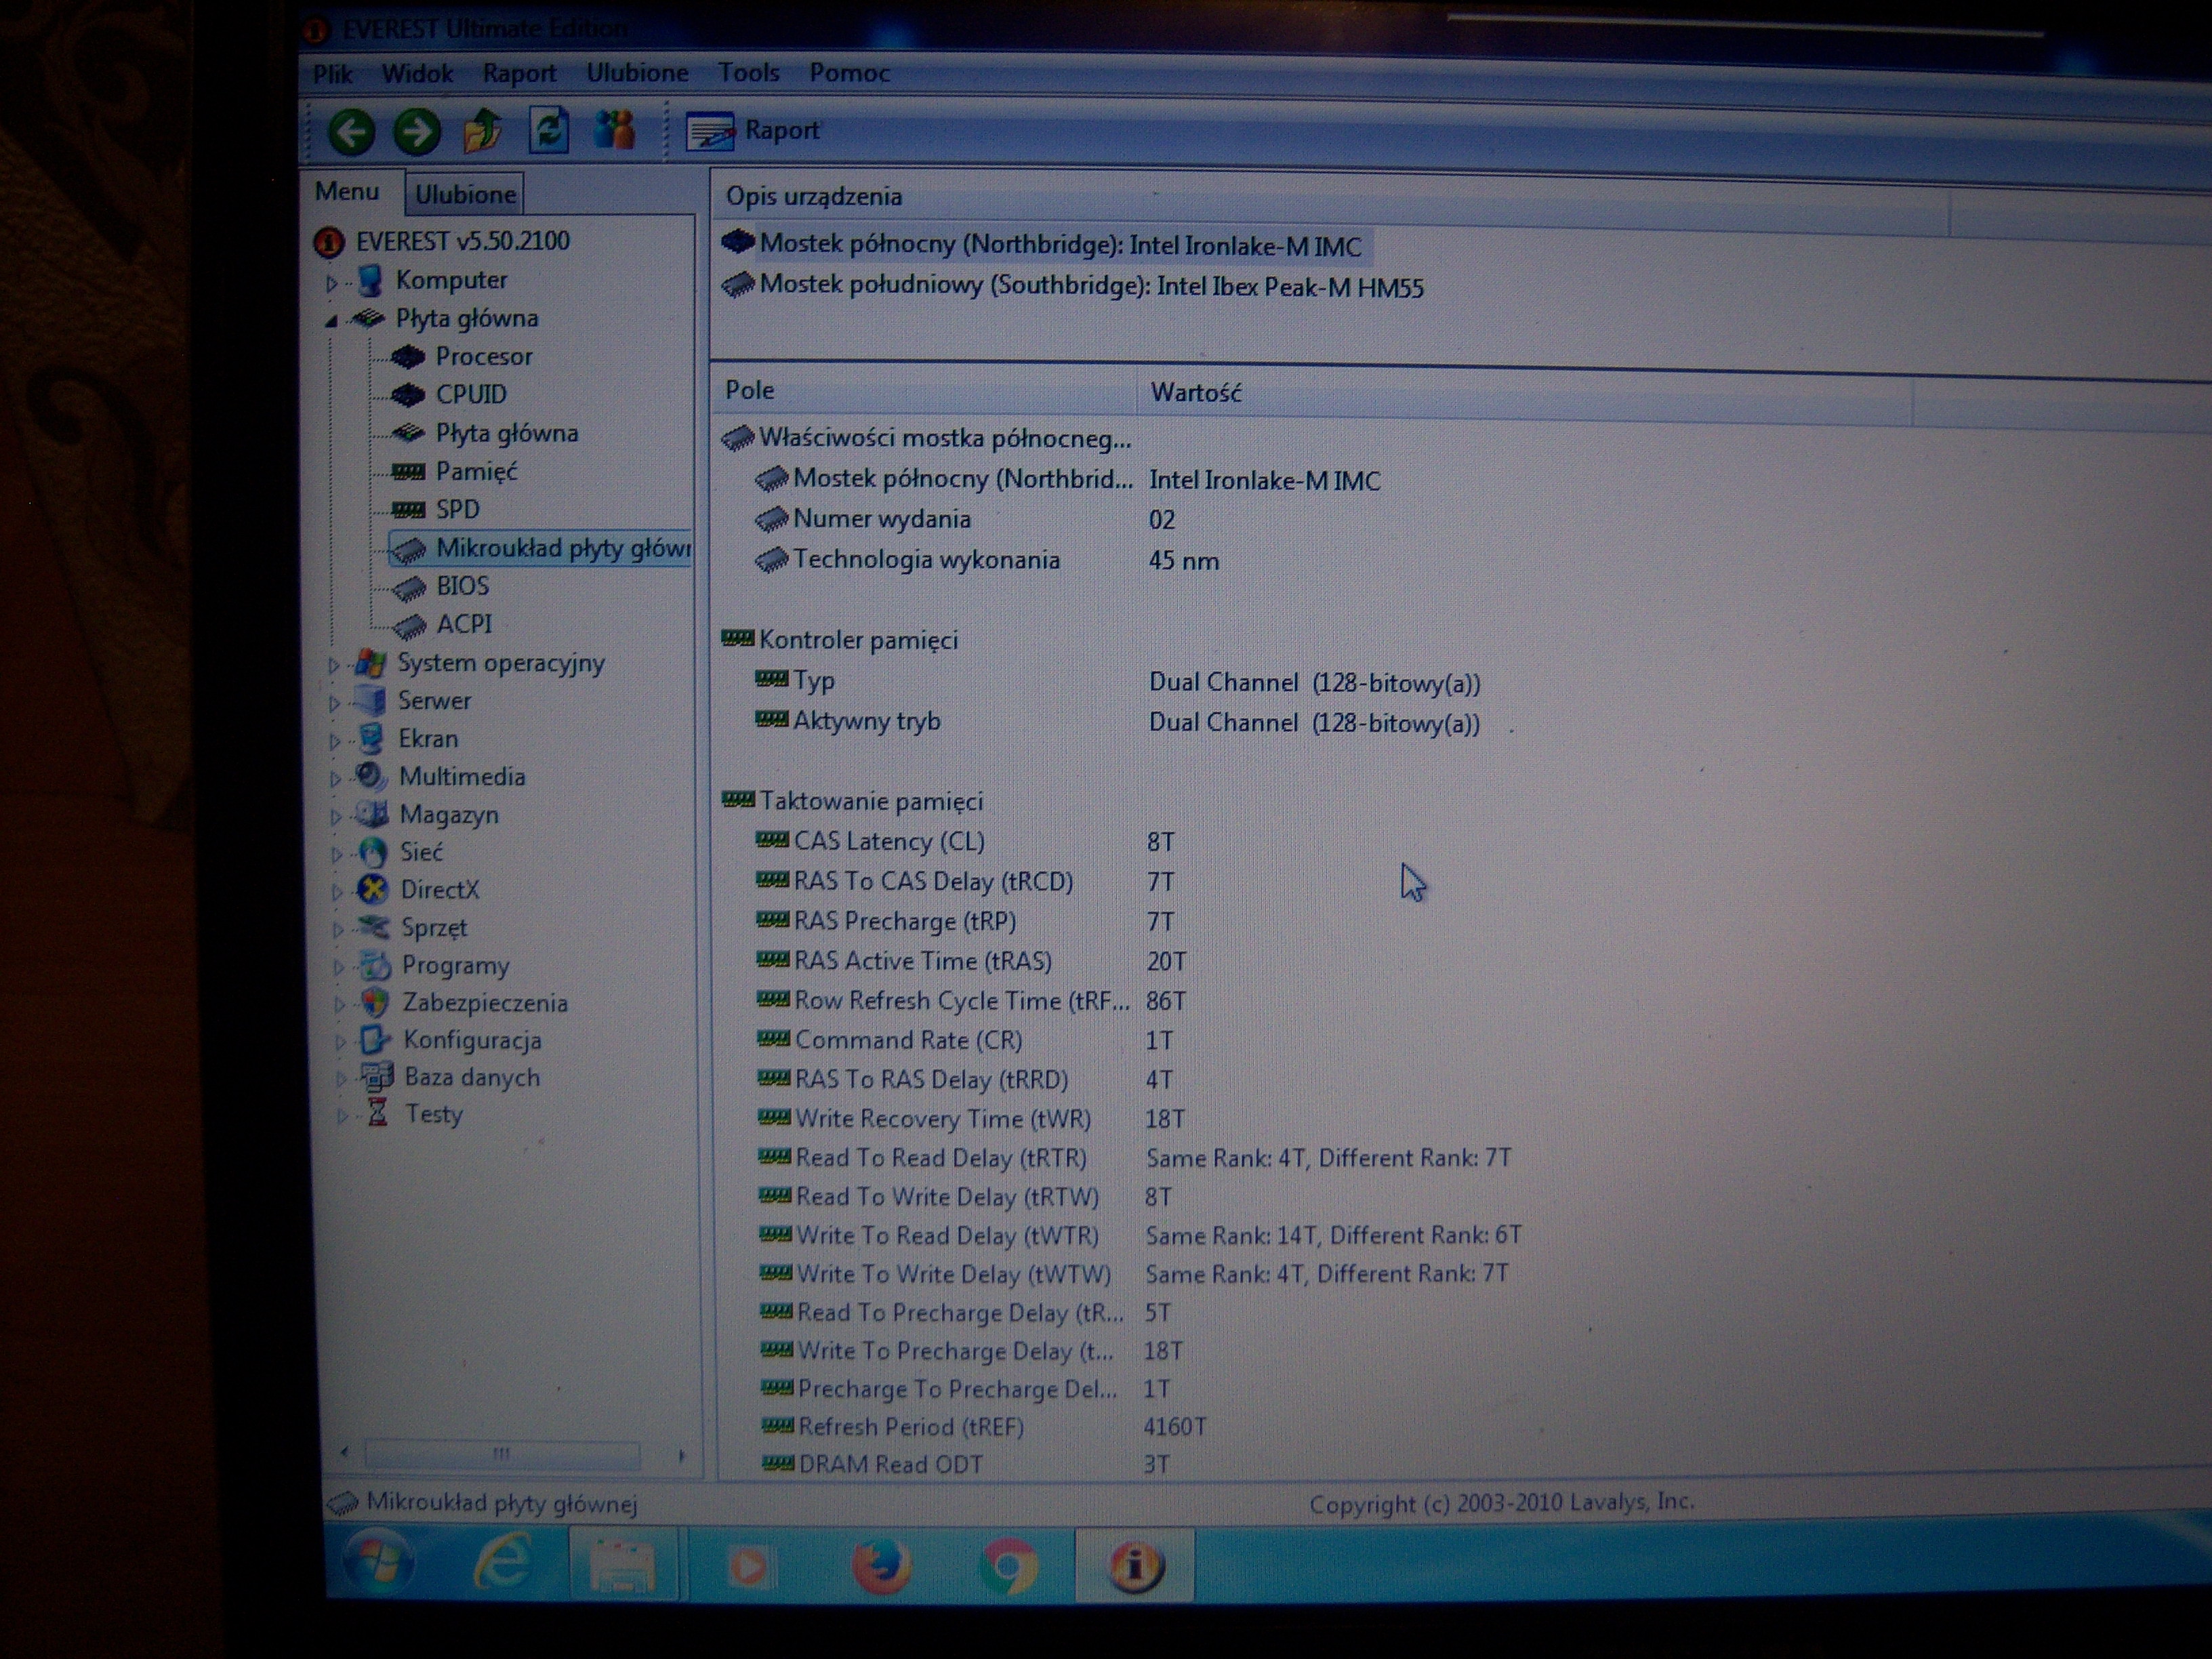Open the Raport wizard from the toolbar

click(753, 131)
